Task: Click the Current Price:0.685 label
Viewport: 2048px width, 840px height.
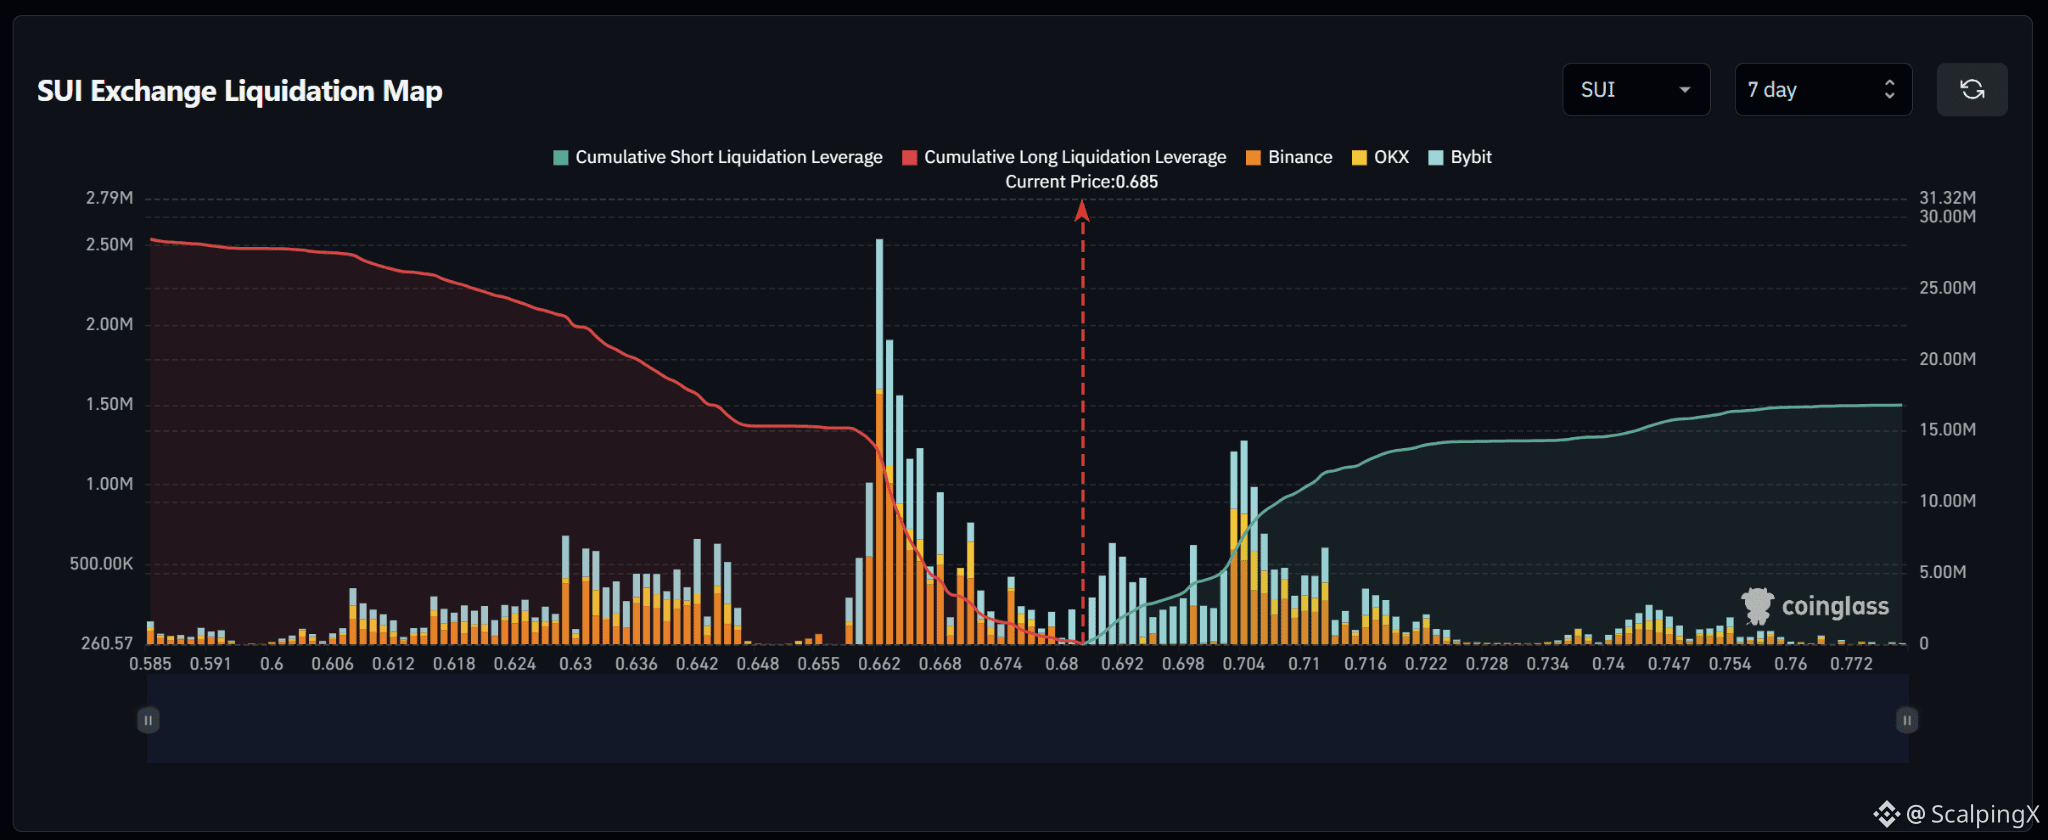Action: tap(1082, 182)
